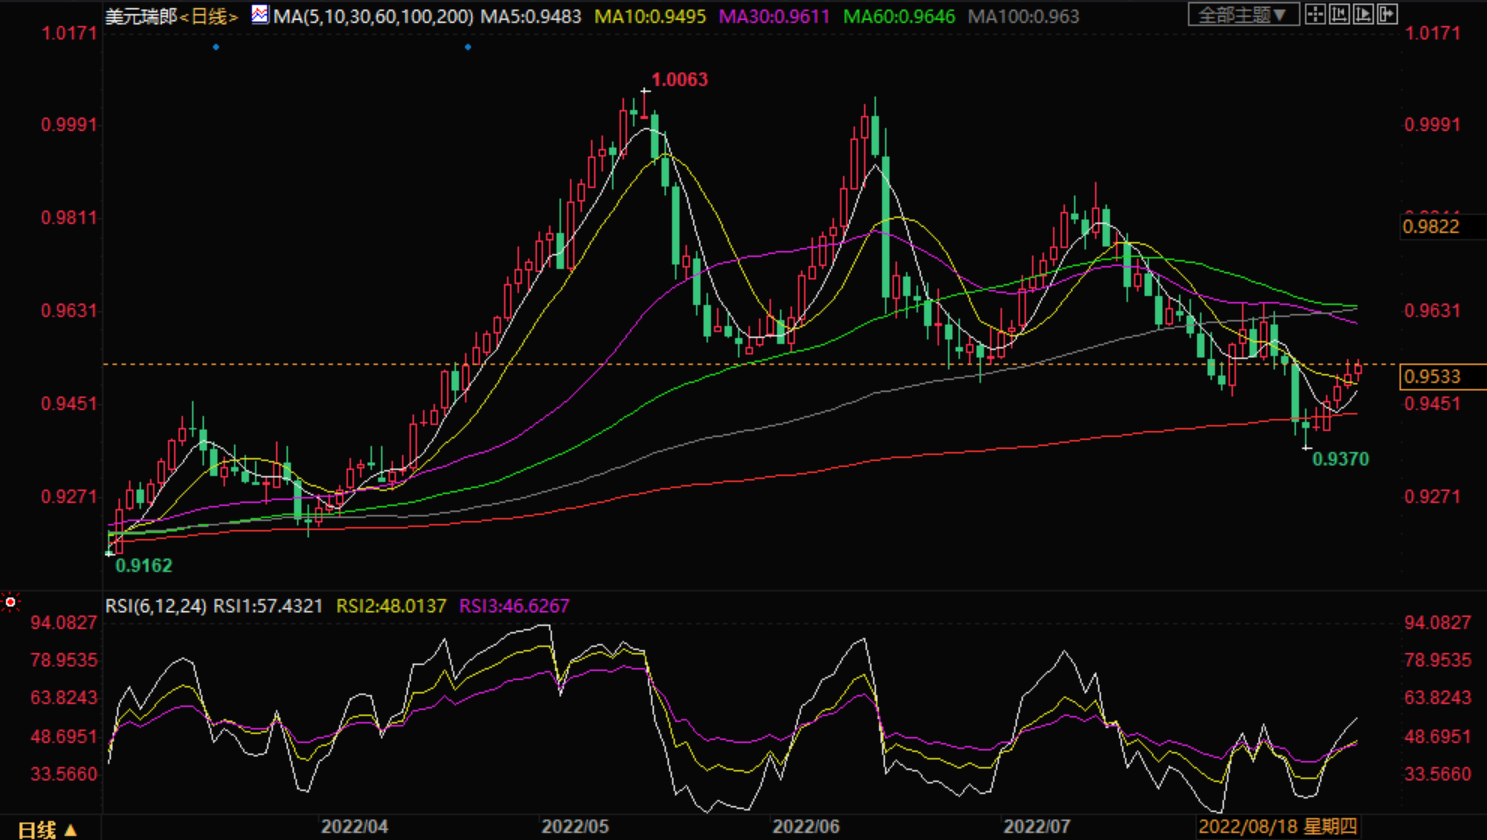The image size is (1487, 840).
Task: Select the magenta MA30:0.9611 legend entry
Action: [x=774, y=17]
